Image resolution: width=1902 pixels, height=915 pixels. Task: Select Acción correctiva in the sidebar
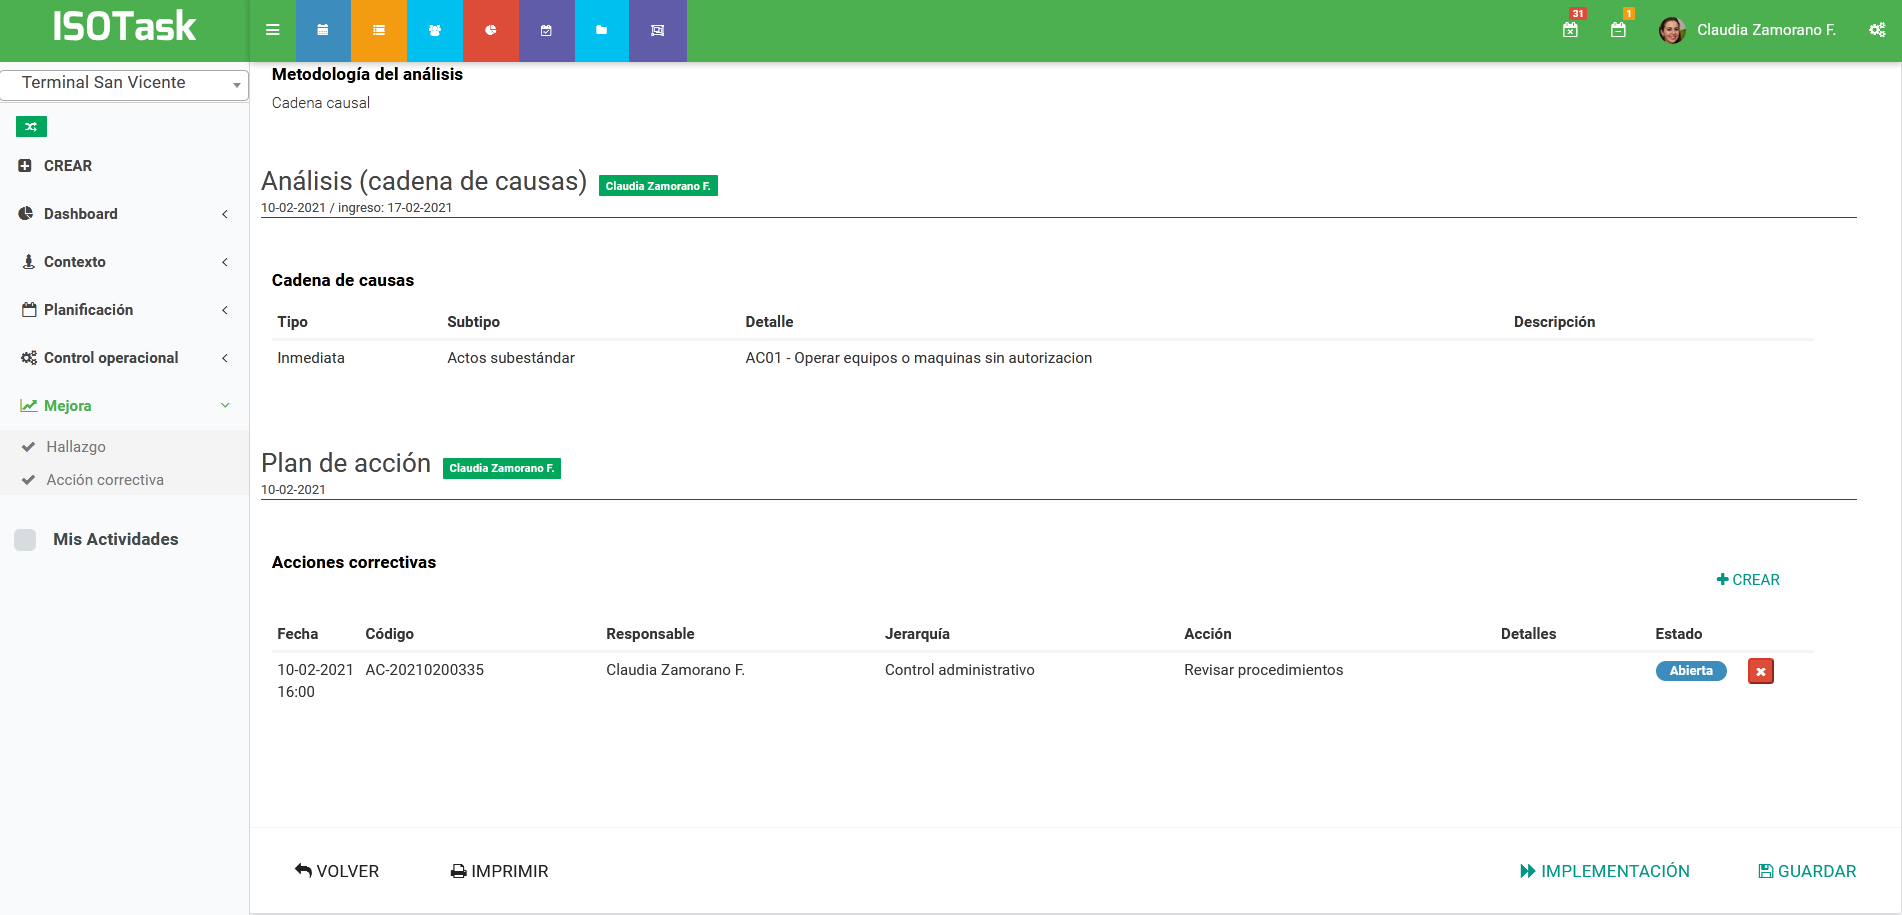tap(105, 480)
